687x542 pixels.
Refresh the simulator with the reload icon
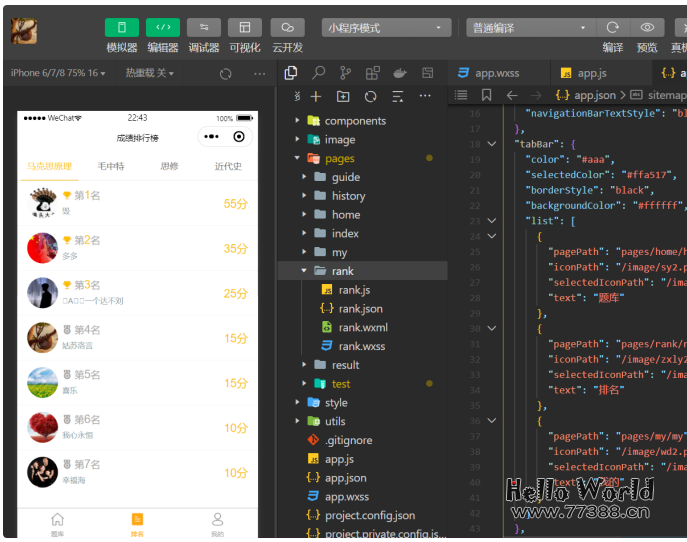point(226,73)
